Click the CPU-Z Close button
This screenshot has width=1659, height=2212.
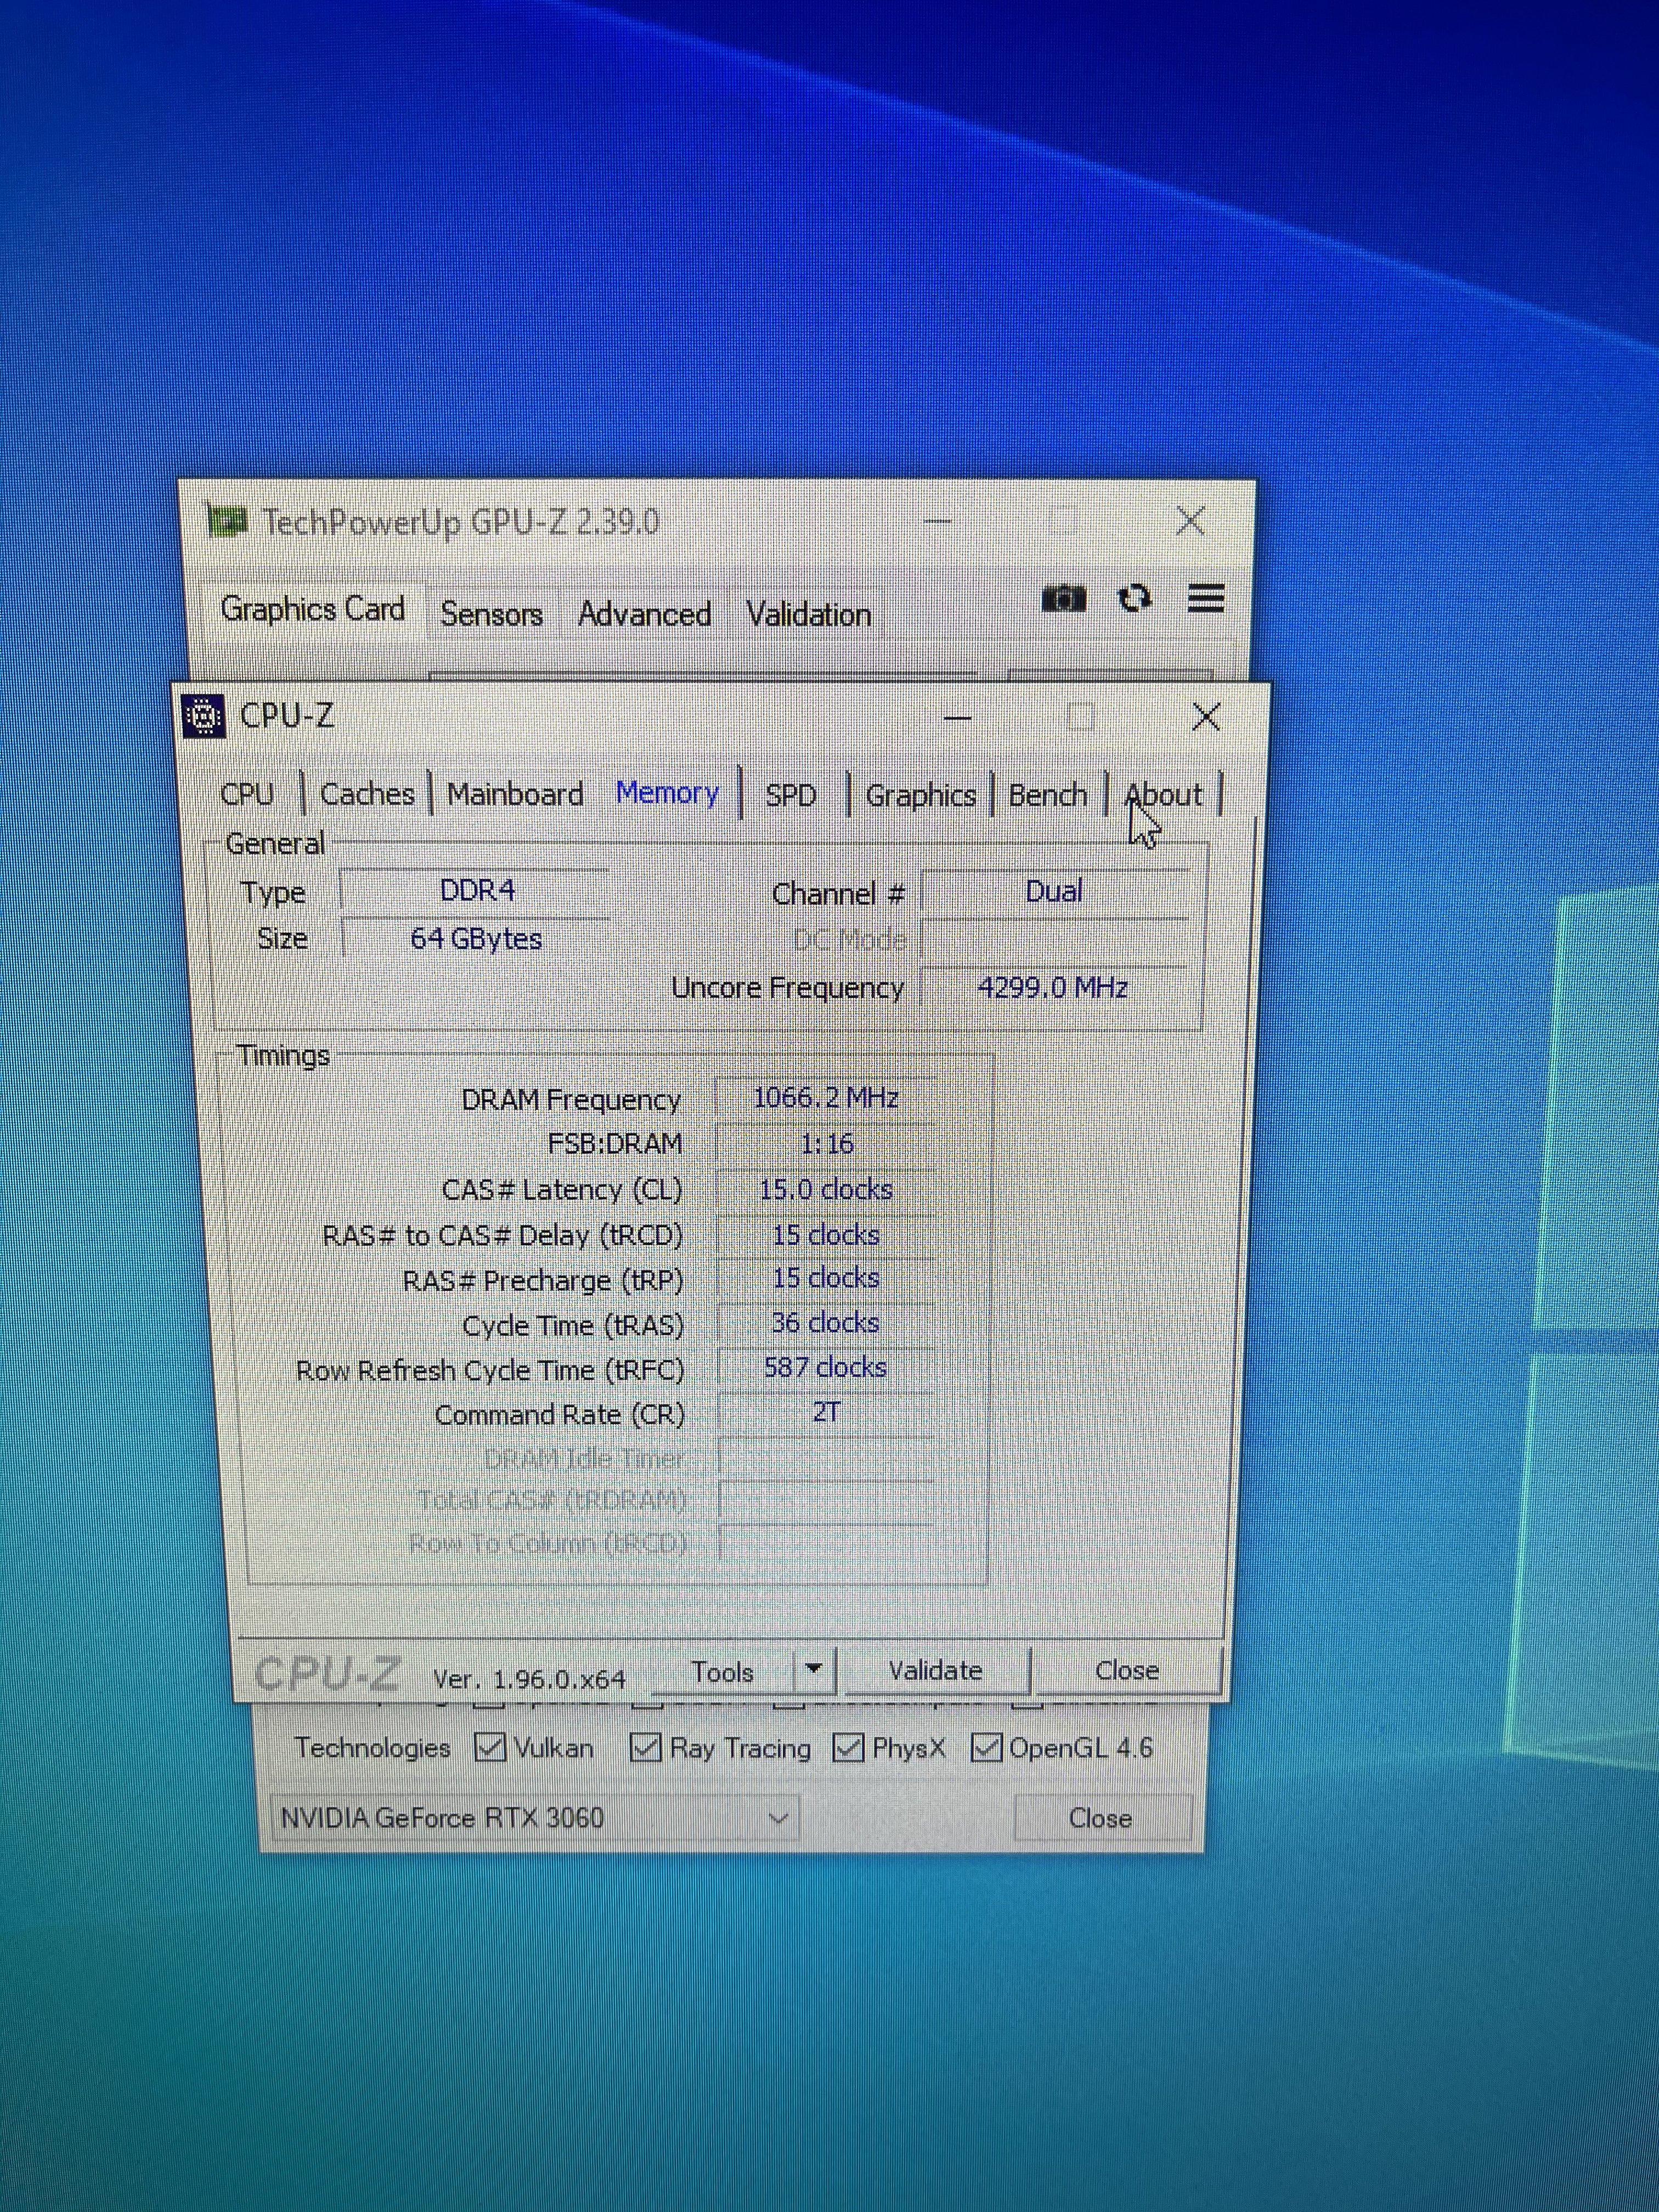click(x=1126, y=1670)
